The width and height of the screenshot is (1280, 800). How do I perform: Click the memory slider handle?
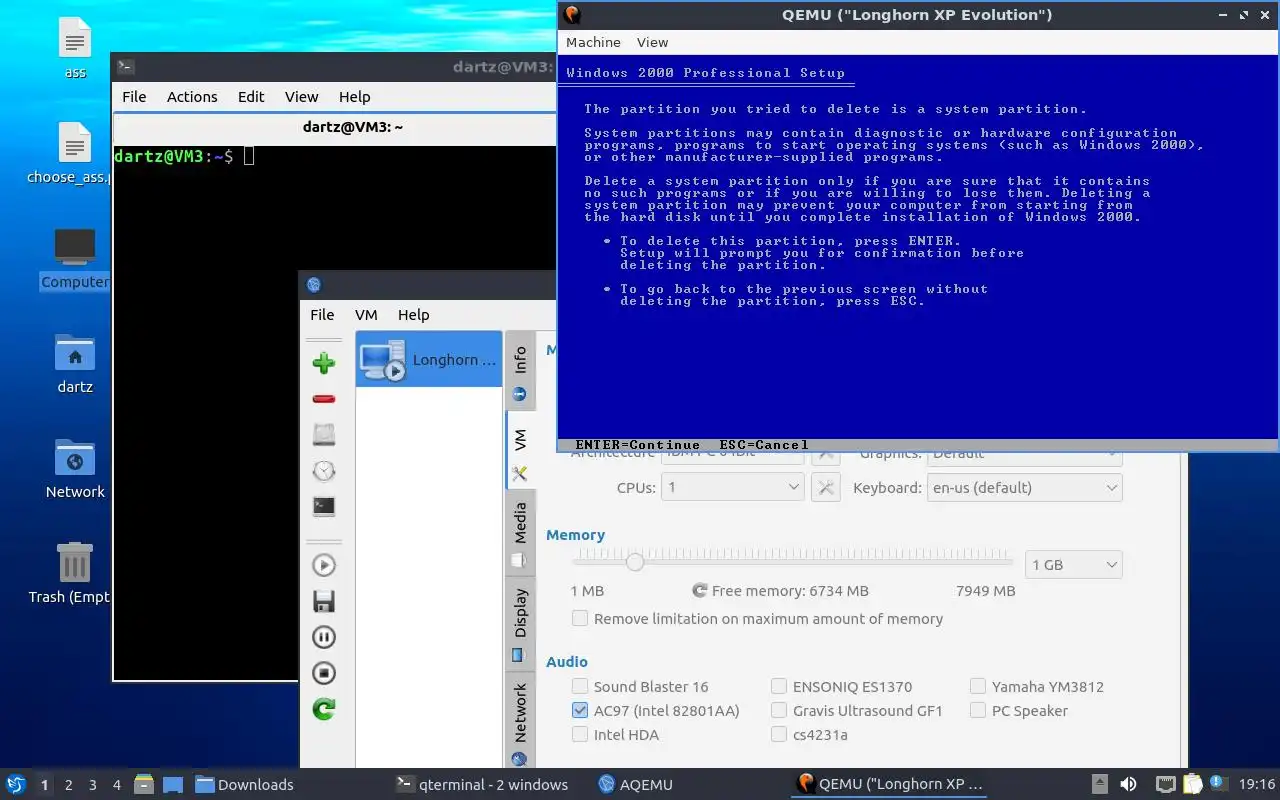point(635,562)
